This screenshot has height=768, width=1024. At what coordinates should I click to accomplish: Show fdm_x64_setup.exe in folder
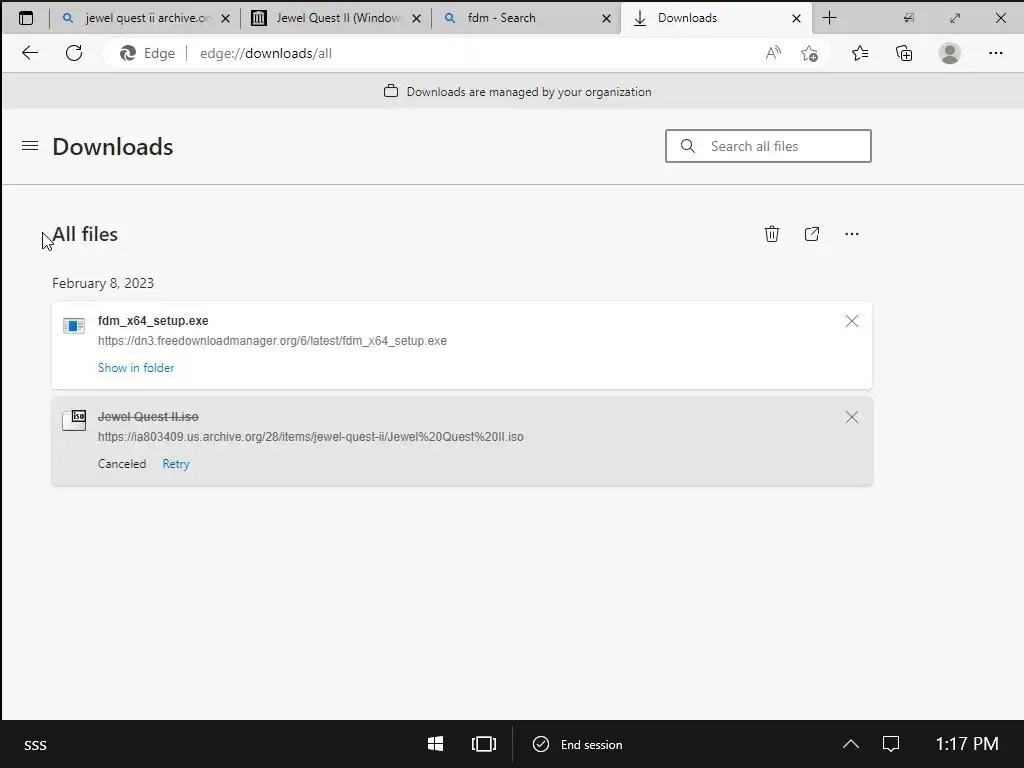(136, 368)
